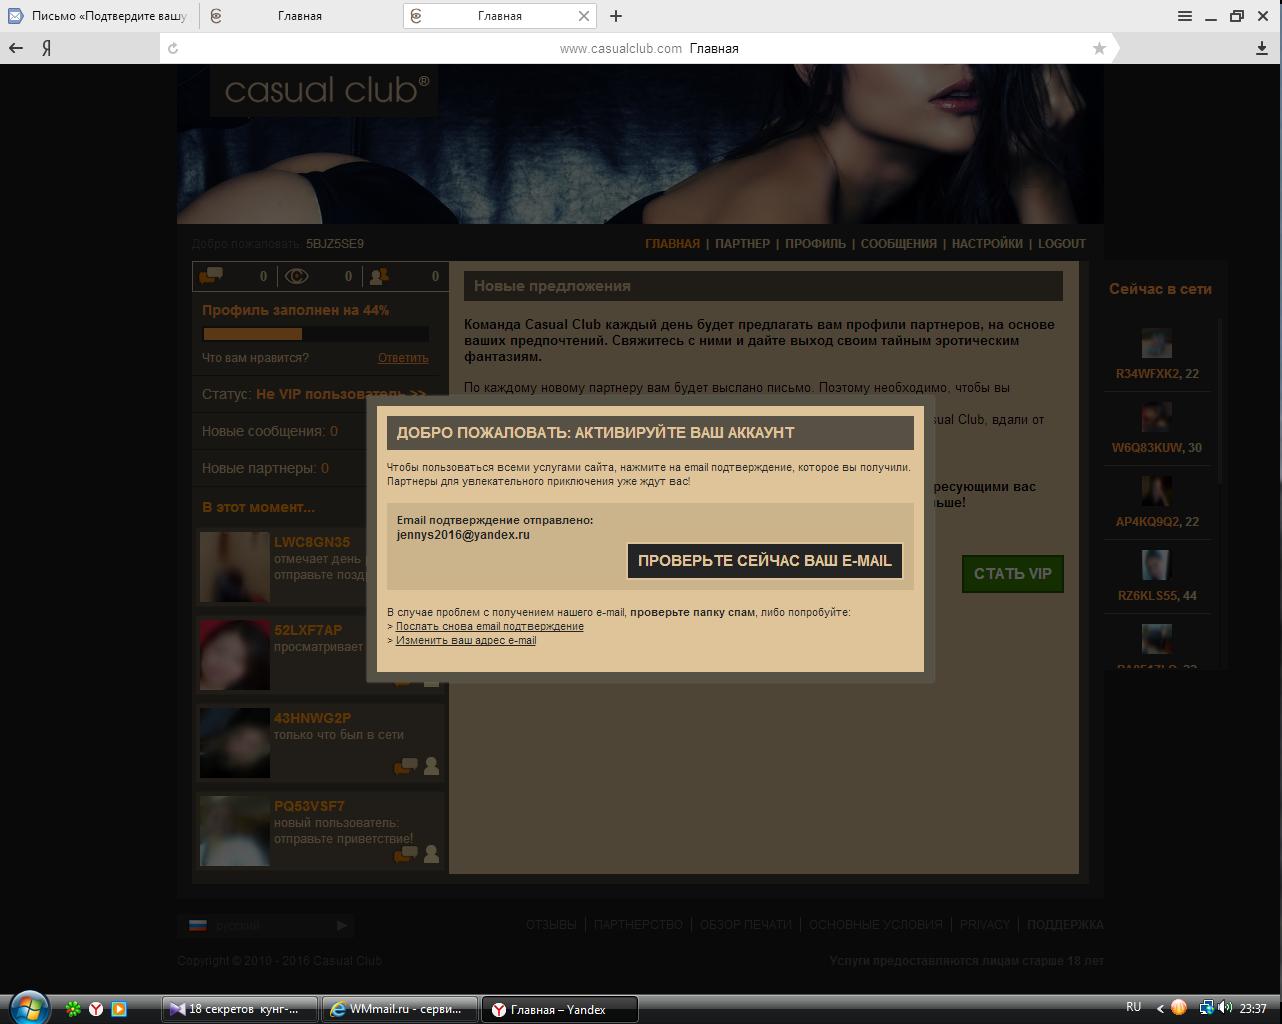Click the browser back arrow
The height and width of the screenshot is (1024, 1282).
(x=16, y=48)
